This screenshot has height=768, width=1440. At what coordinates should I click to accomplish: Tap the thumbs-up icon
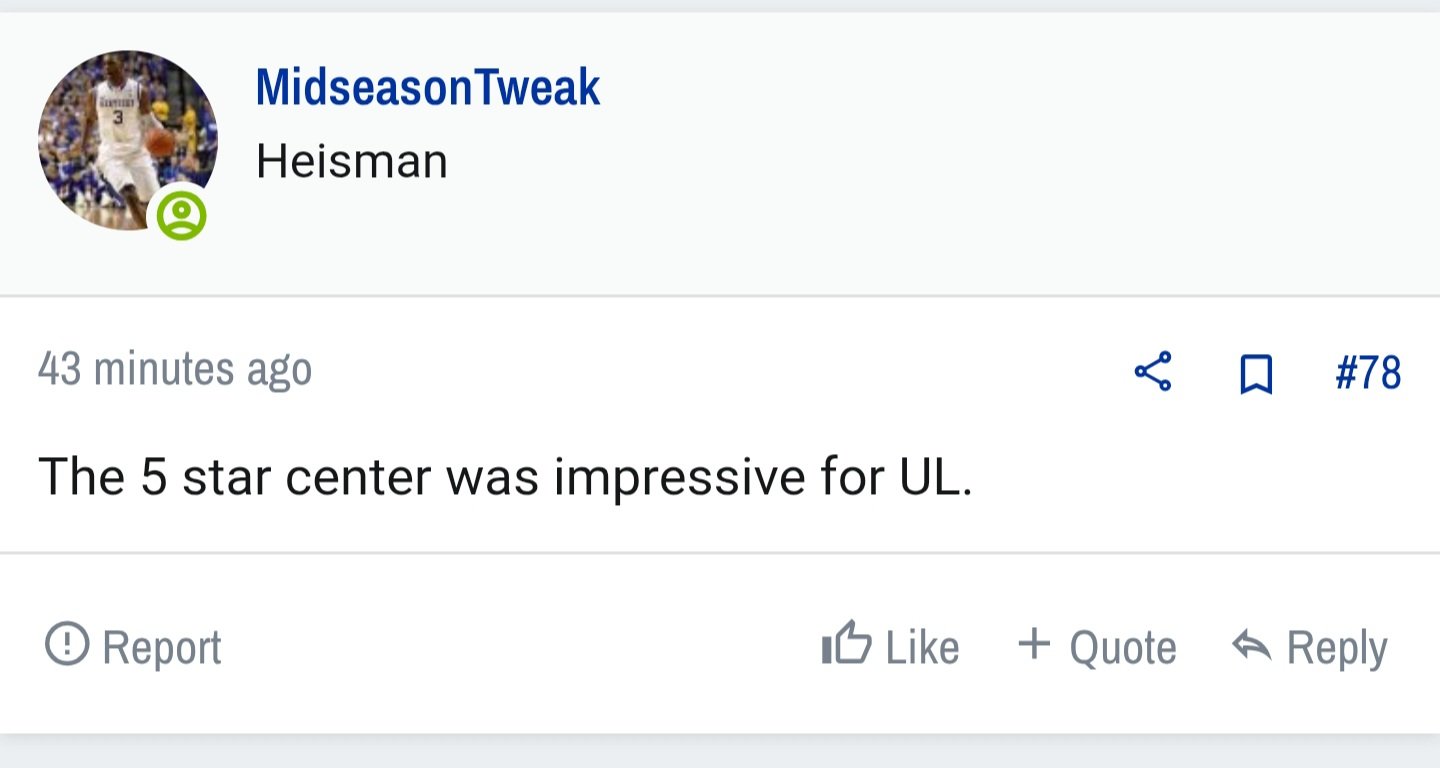[846, 643]
